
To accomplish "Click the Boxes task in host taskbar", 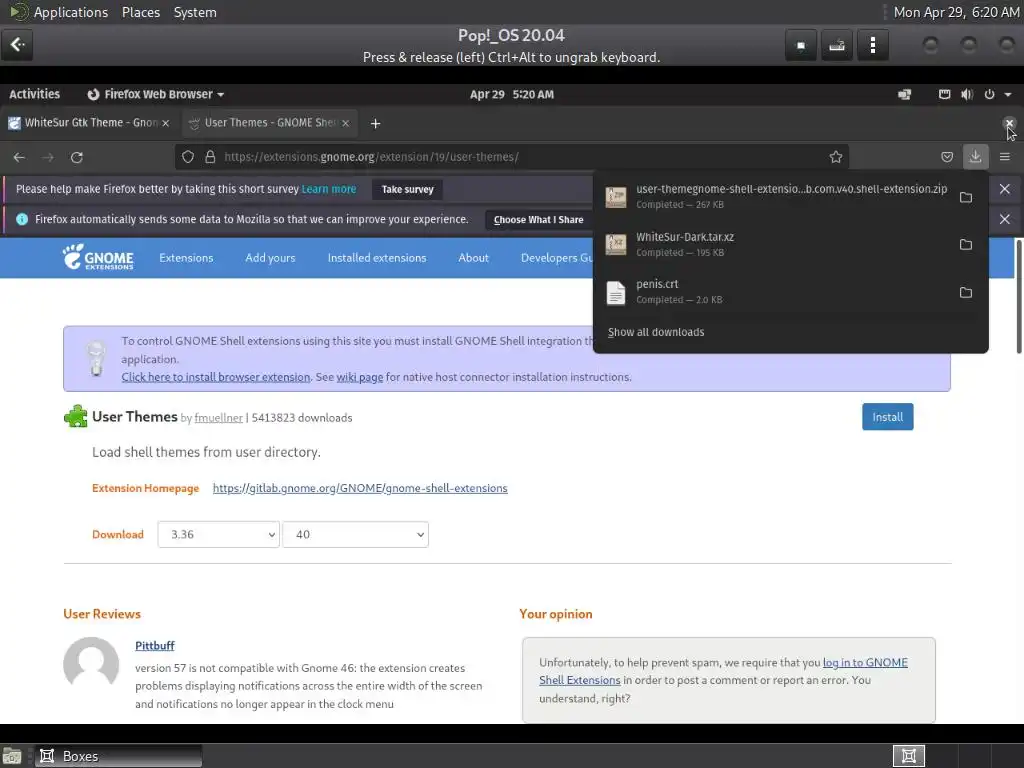I will pos(118,756).
